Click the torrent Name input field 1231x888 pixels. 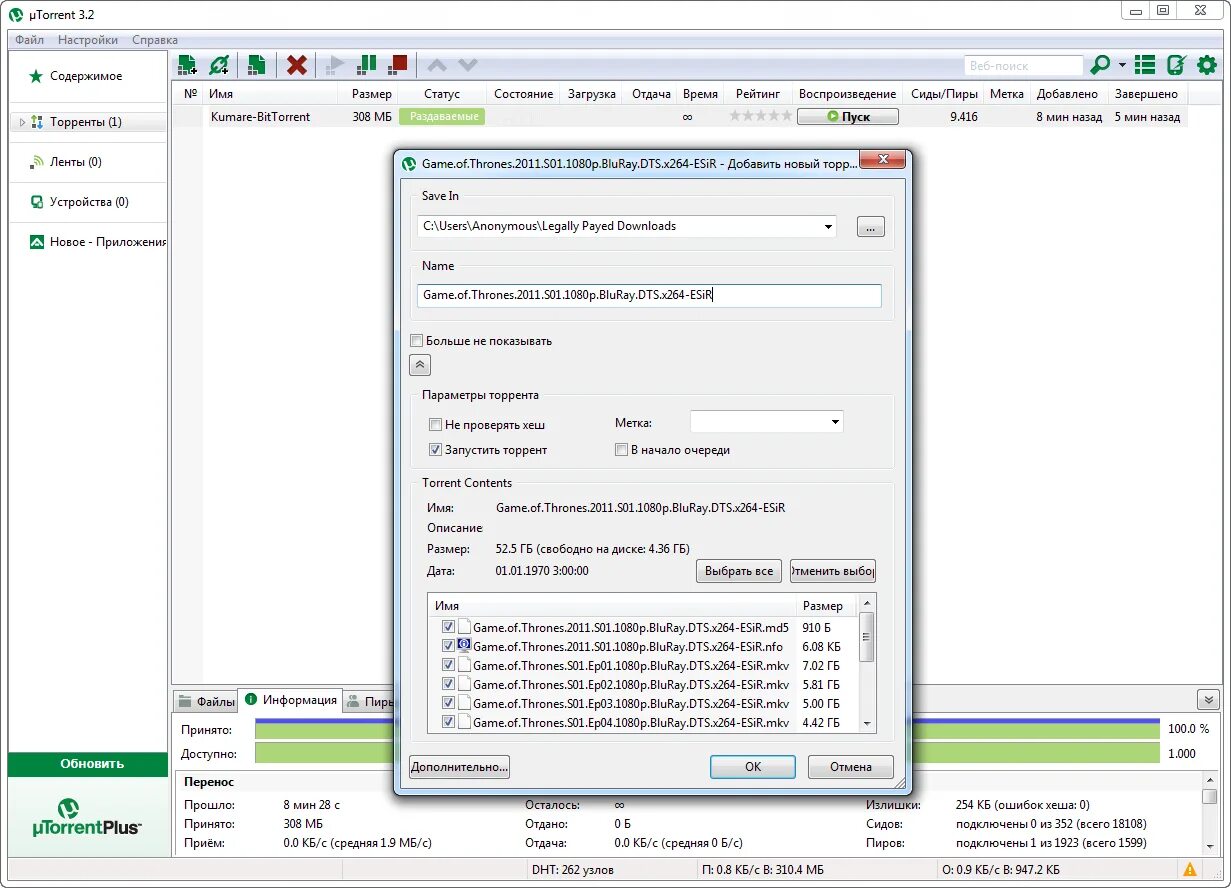pos(649,295)
